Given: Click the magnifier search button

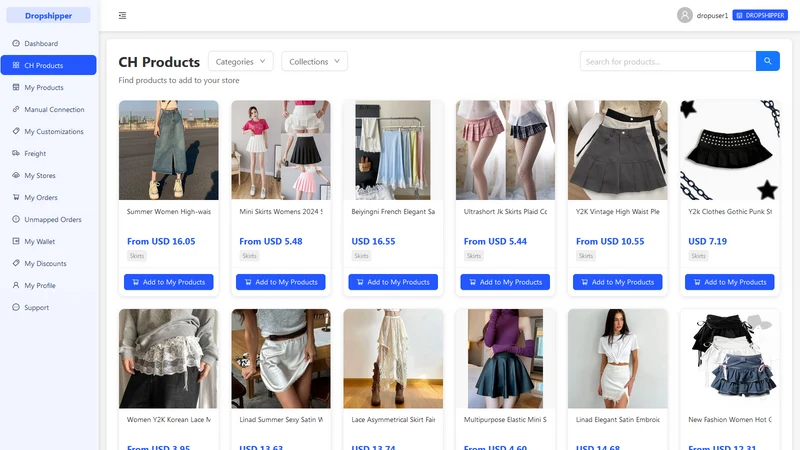Looking at the screenshot, I should click(x=767, y=61).
